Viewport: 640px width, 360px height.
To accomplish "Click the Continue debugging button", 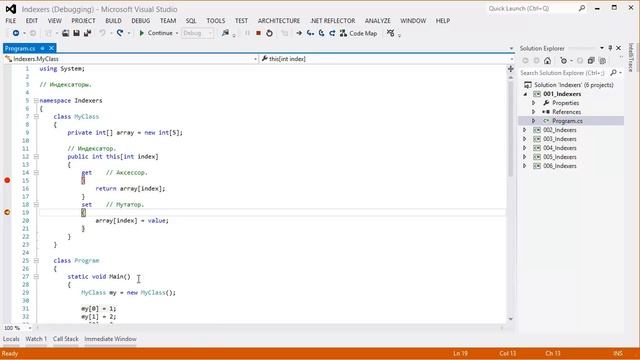I will (x=156, y=33).
